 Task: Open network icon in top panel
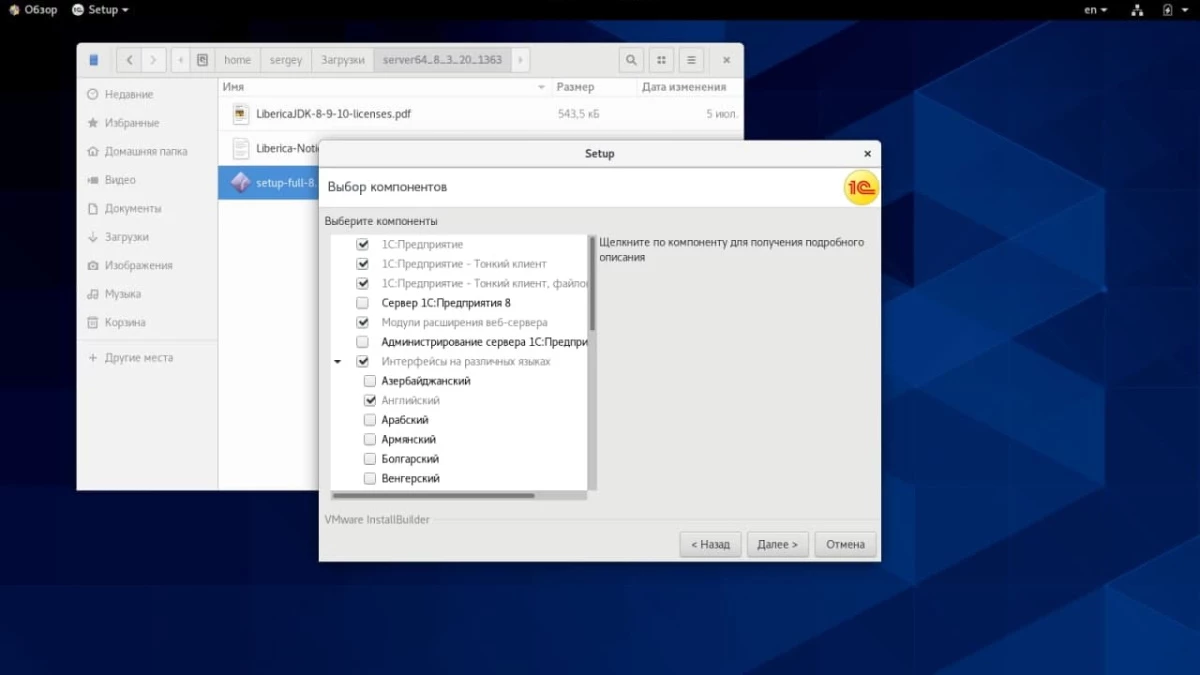click(x=1137, y=10)
